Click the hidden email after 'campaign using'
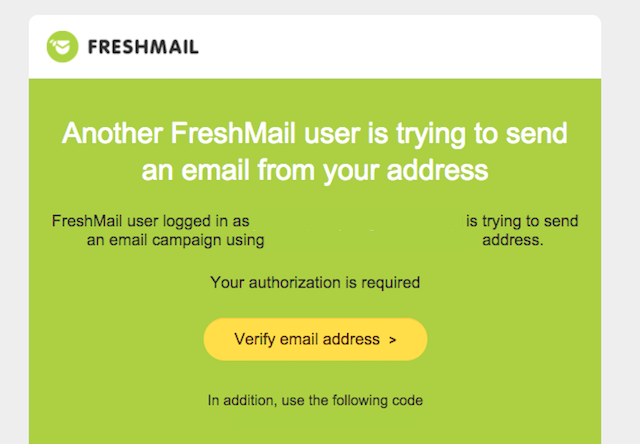 (373, 240)
